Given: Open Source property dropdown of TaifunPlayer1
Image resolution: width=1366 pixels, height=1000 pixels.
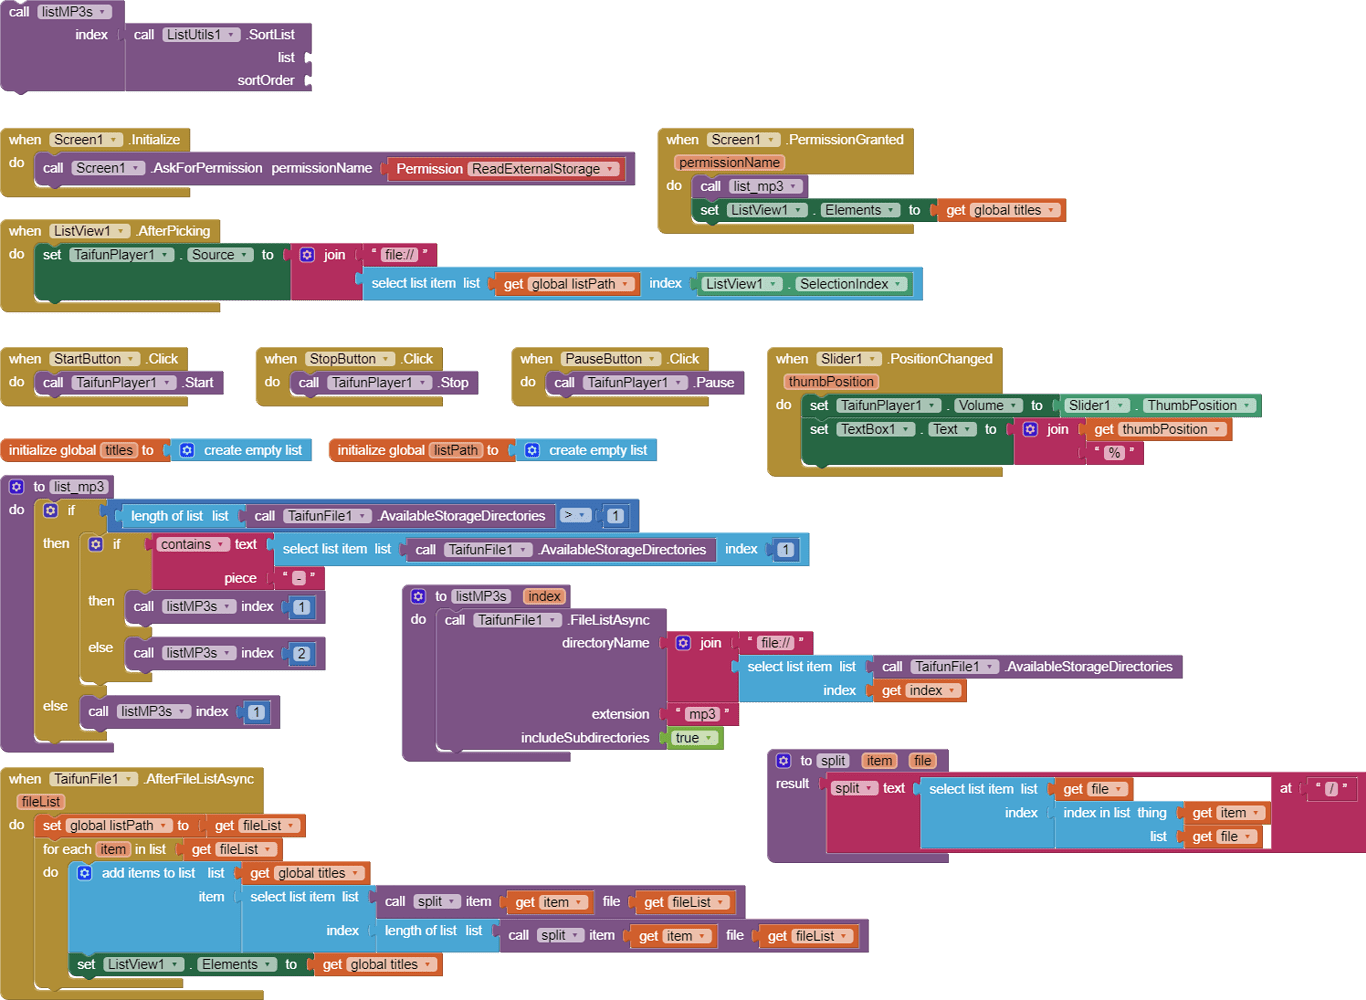Looking at the screenshot, I should [220, 255].
